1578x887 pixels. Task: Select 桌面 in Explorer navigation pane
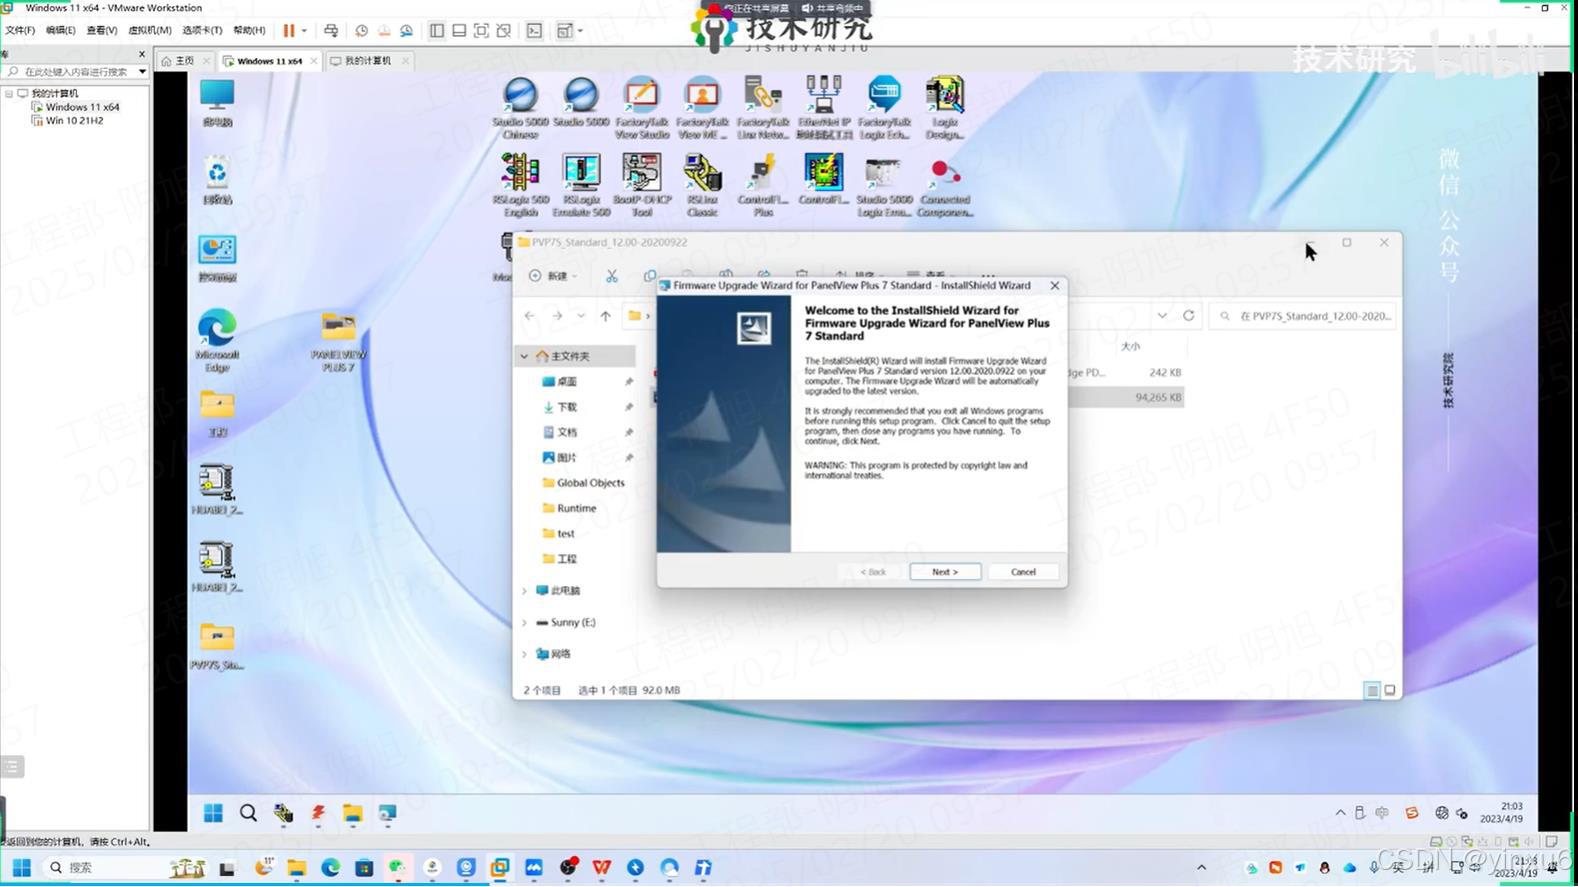click(x=566, y=382)
